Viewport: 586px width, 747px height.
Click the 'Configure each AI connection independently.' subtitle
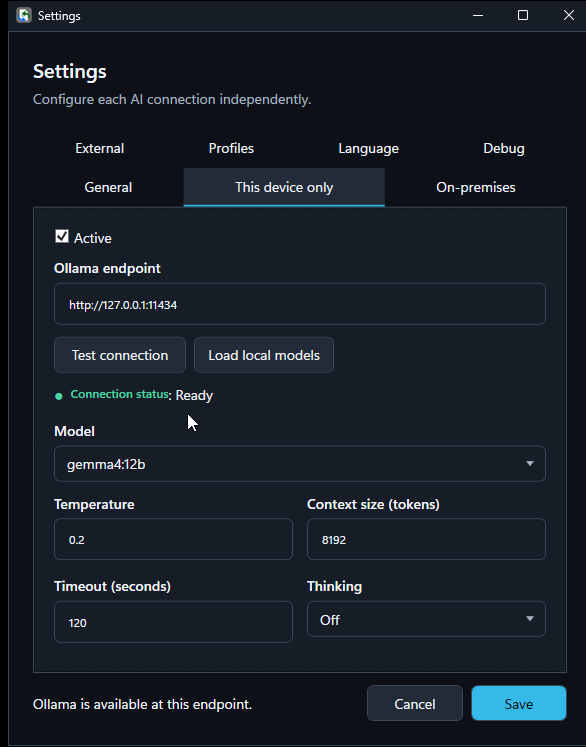172,99
